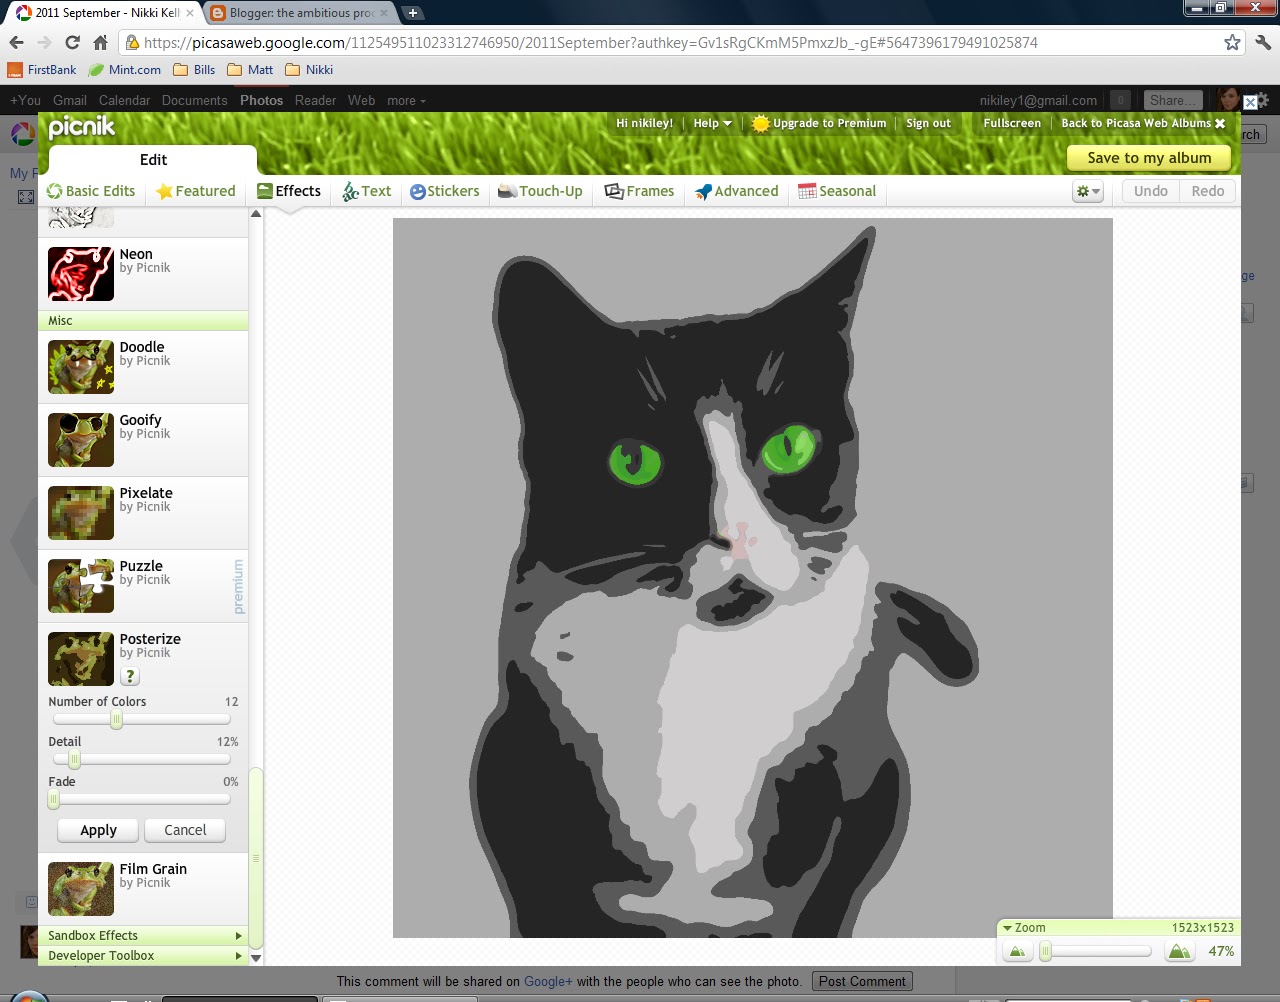The width and height of the screenshot is (1280, 1002).
Task: Click the zoom out mountain icon
Action: 1018,952
